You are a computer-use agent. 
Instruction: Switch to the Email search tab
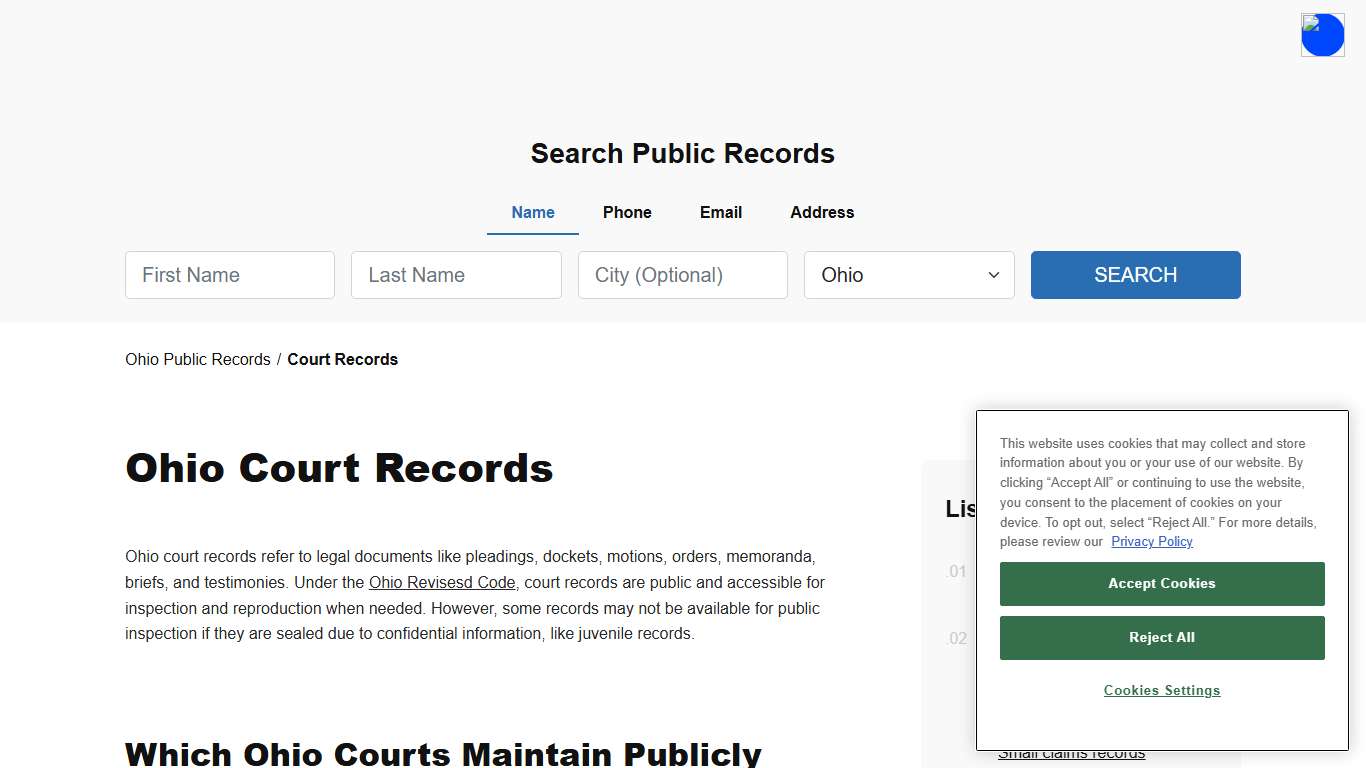720,212
